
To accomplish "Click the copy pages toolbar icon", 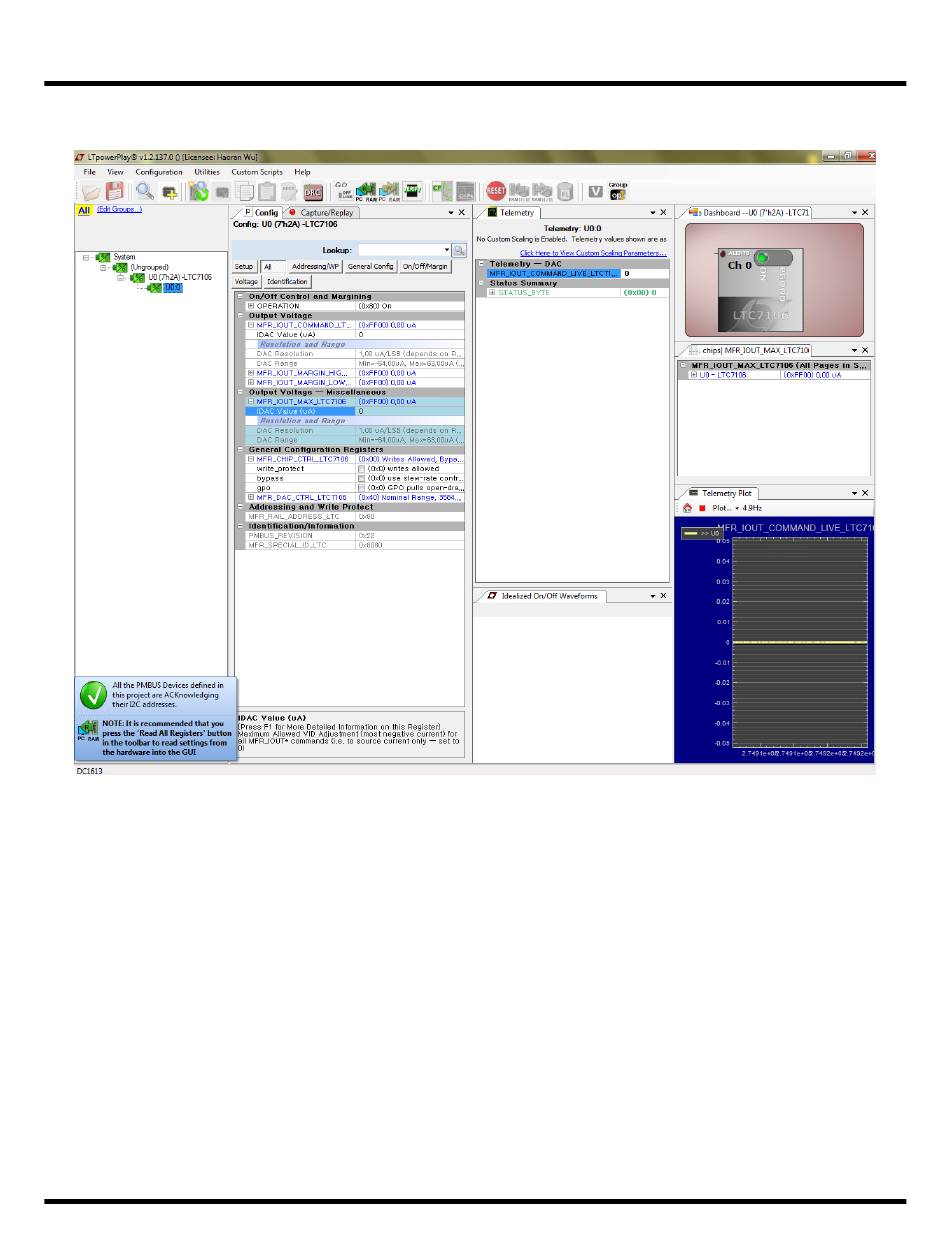I will 245,191.
